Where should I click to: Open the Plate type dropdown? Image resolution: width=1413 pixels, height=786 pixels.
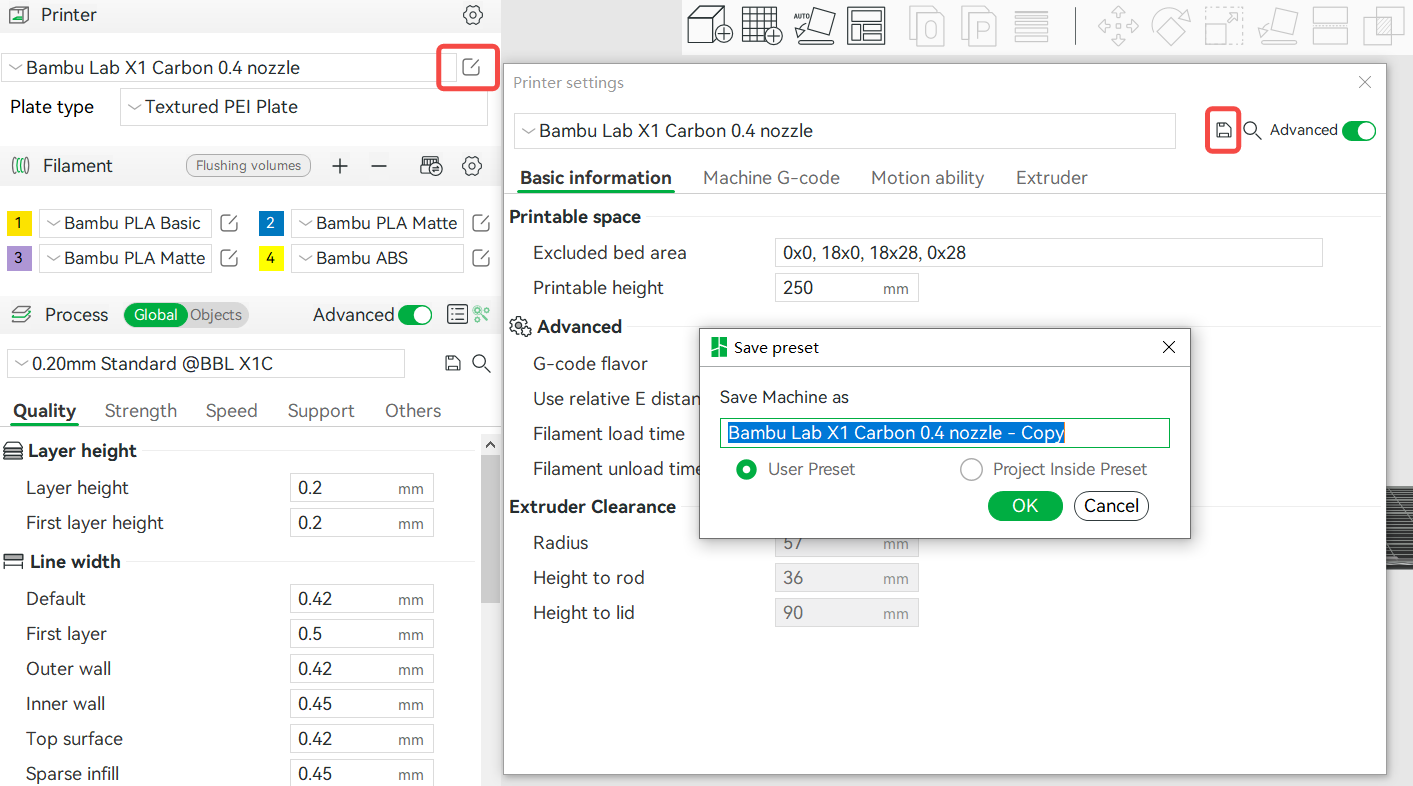click(303, 107)
